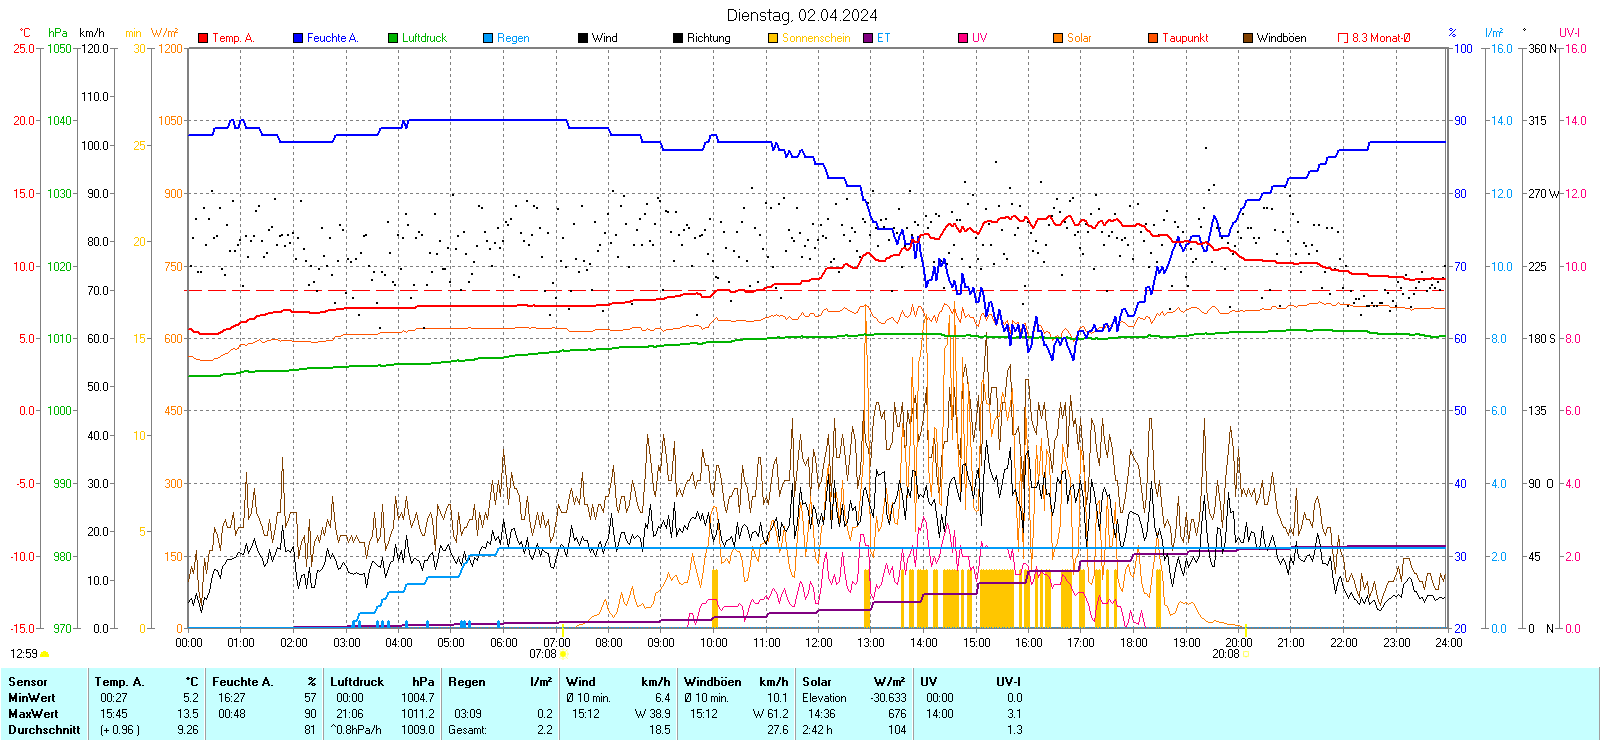Click the sunrise sun marker at 07:08

click(563, 654)
